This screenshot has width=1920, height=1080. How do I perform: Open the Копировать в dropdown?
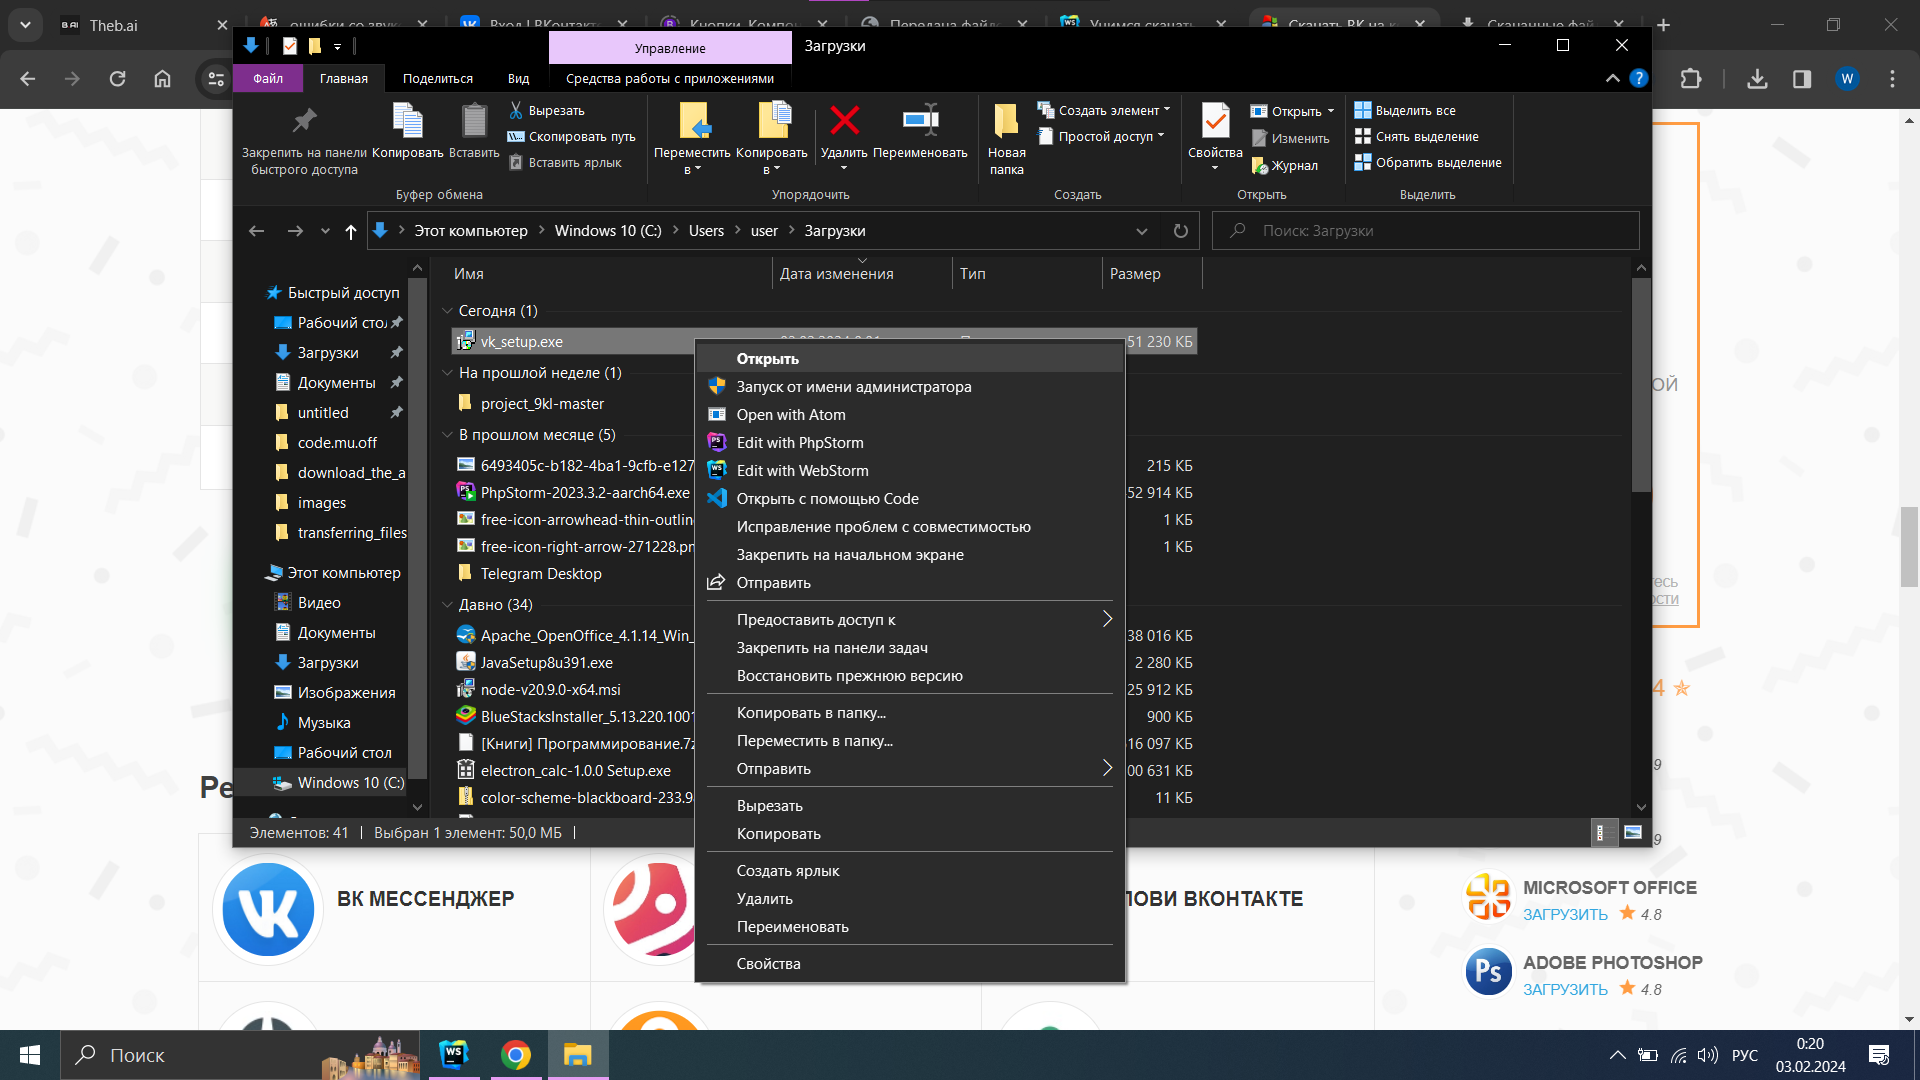771,170
